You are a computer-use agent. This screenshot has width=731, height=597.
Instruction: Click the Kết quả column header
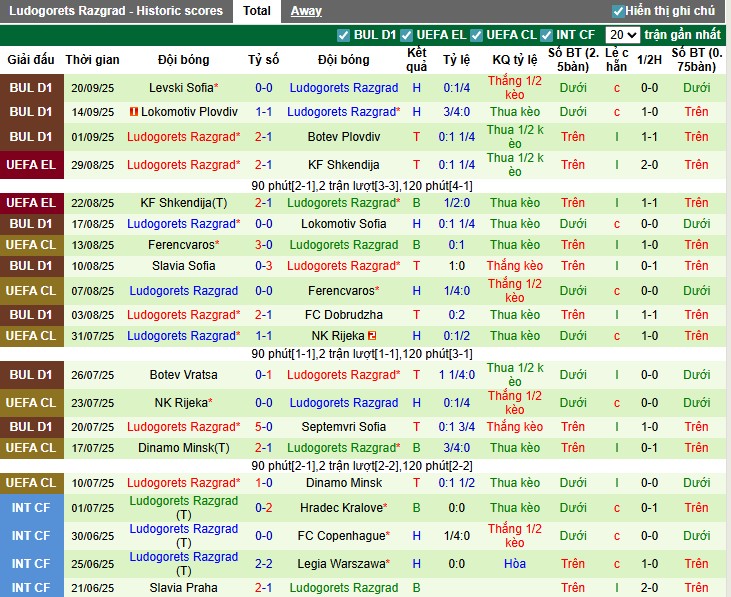(x=416, y=60)
